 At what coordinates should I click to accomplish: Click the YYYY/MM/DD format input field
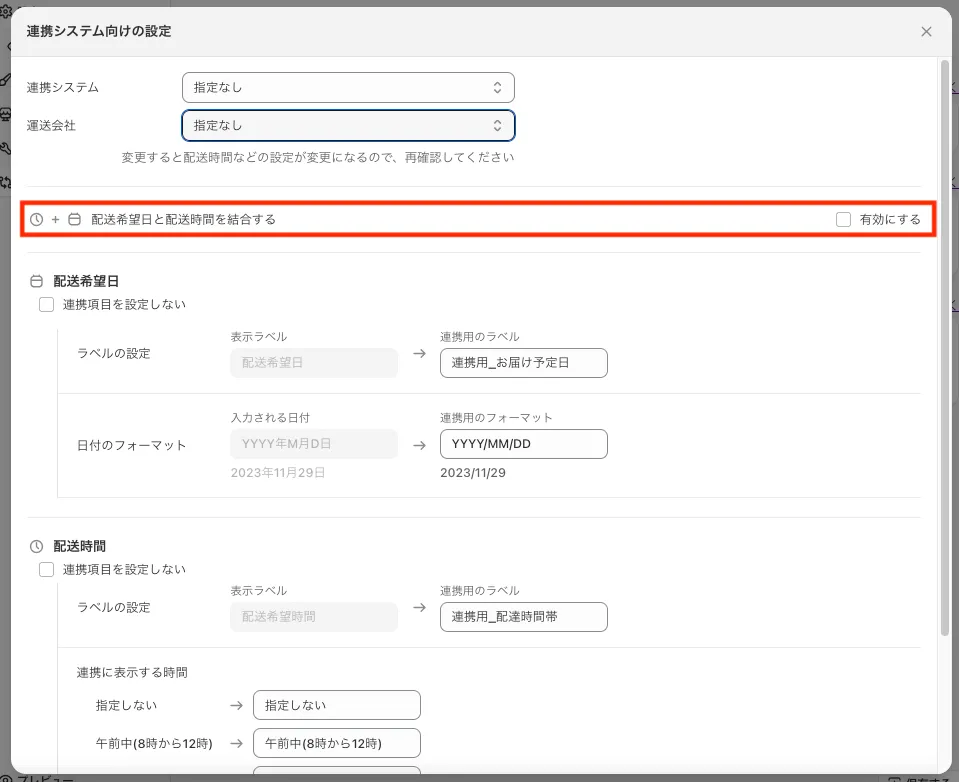523,444
